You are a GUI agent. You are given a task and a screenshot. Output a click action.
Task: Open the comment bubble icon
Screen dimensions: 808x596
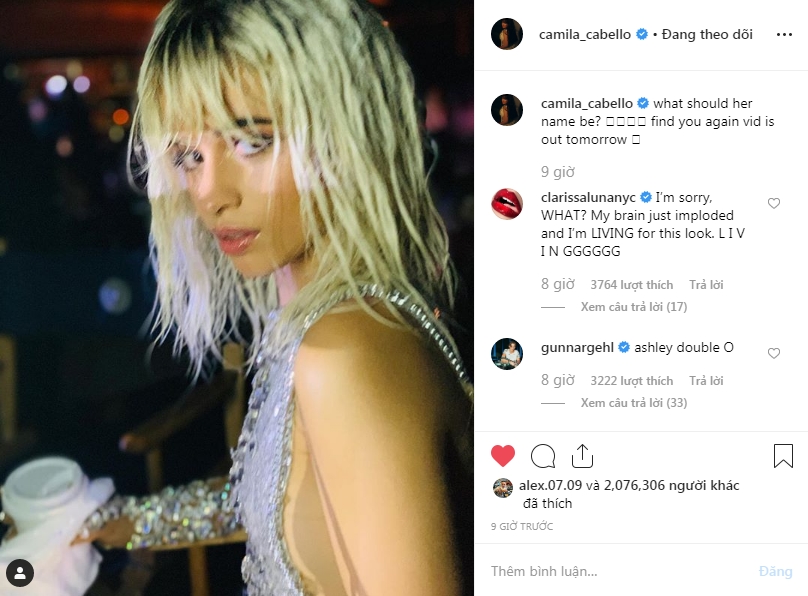coord(543,456)
